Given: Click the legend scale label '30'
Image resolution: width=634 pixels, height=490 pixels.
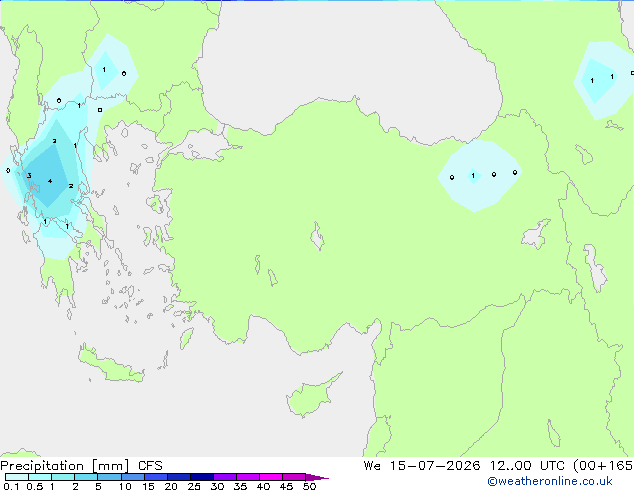Looking at the screenshot, I should tap(217, 486).
